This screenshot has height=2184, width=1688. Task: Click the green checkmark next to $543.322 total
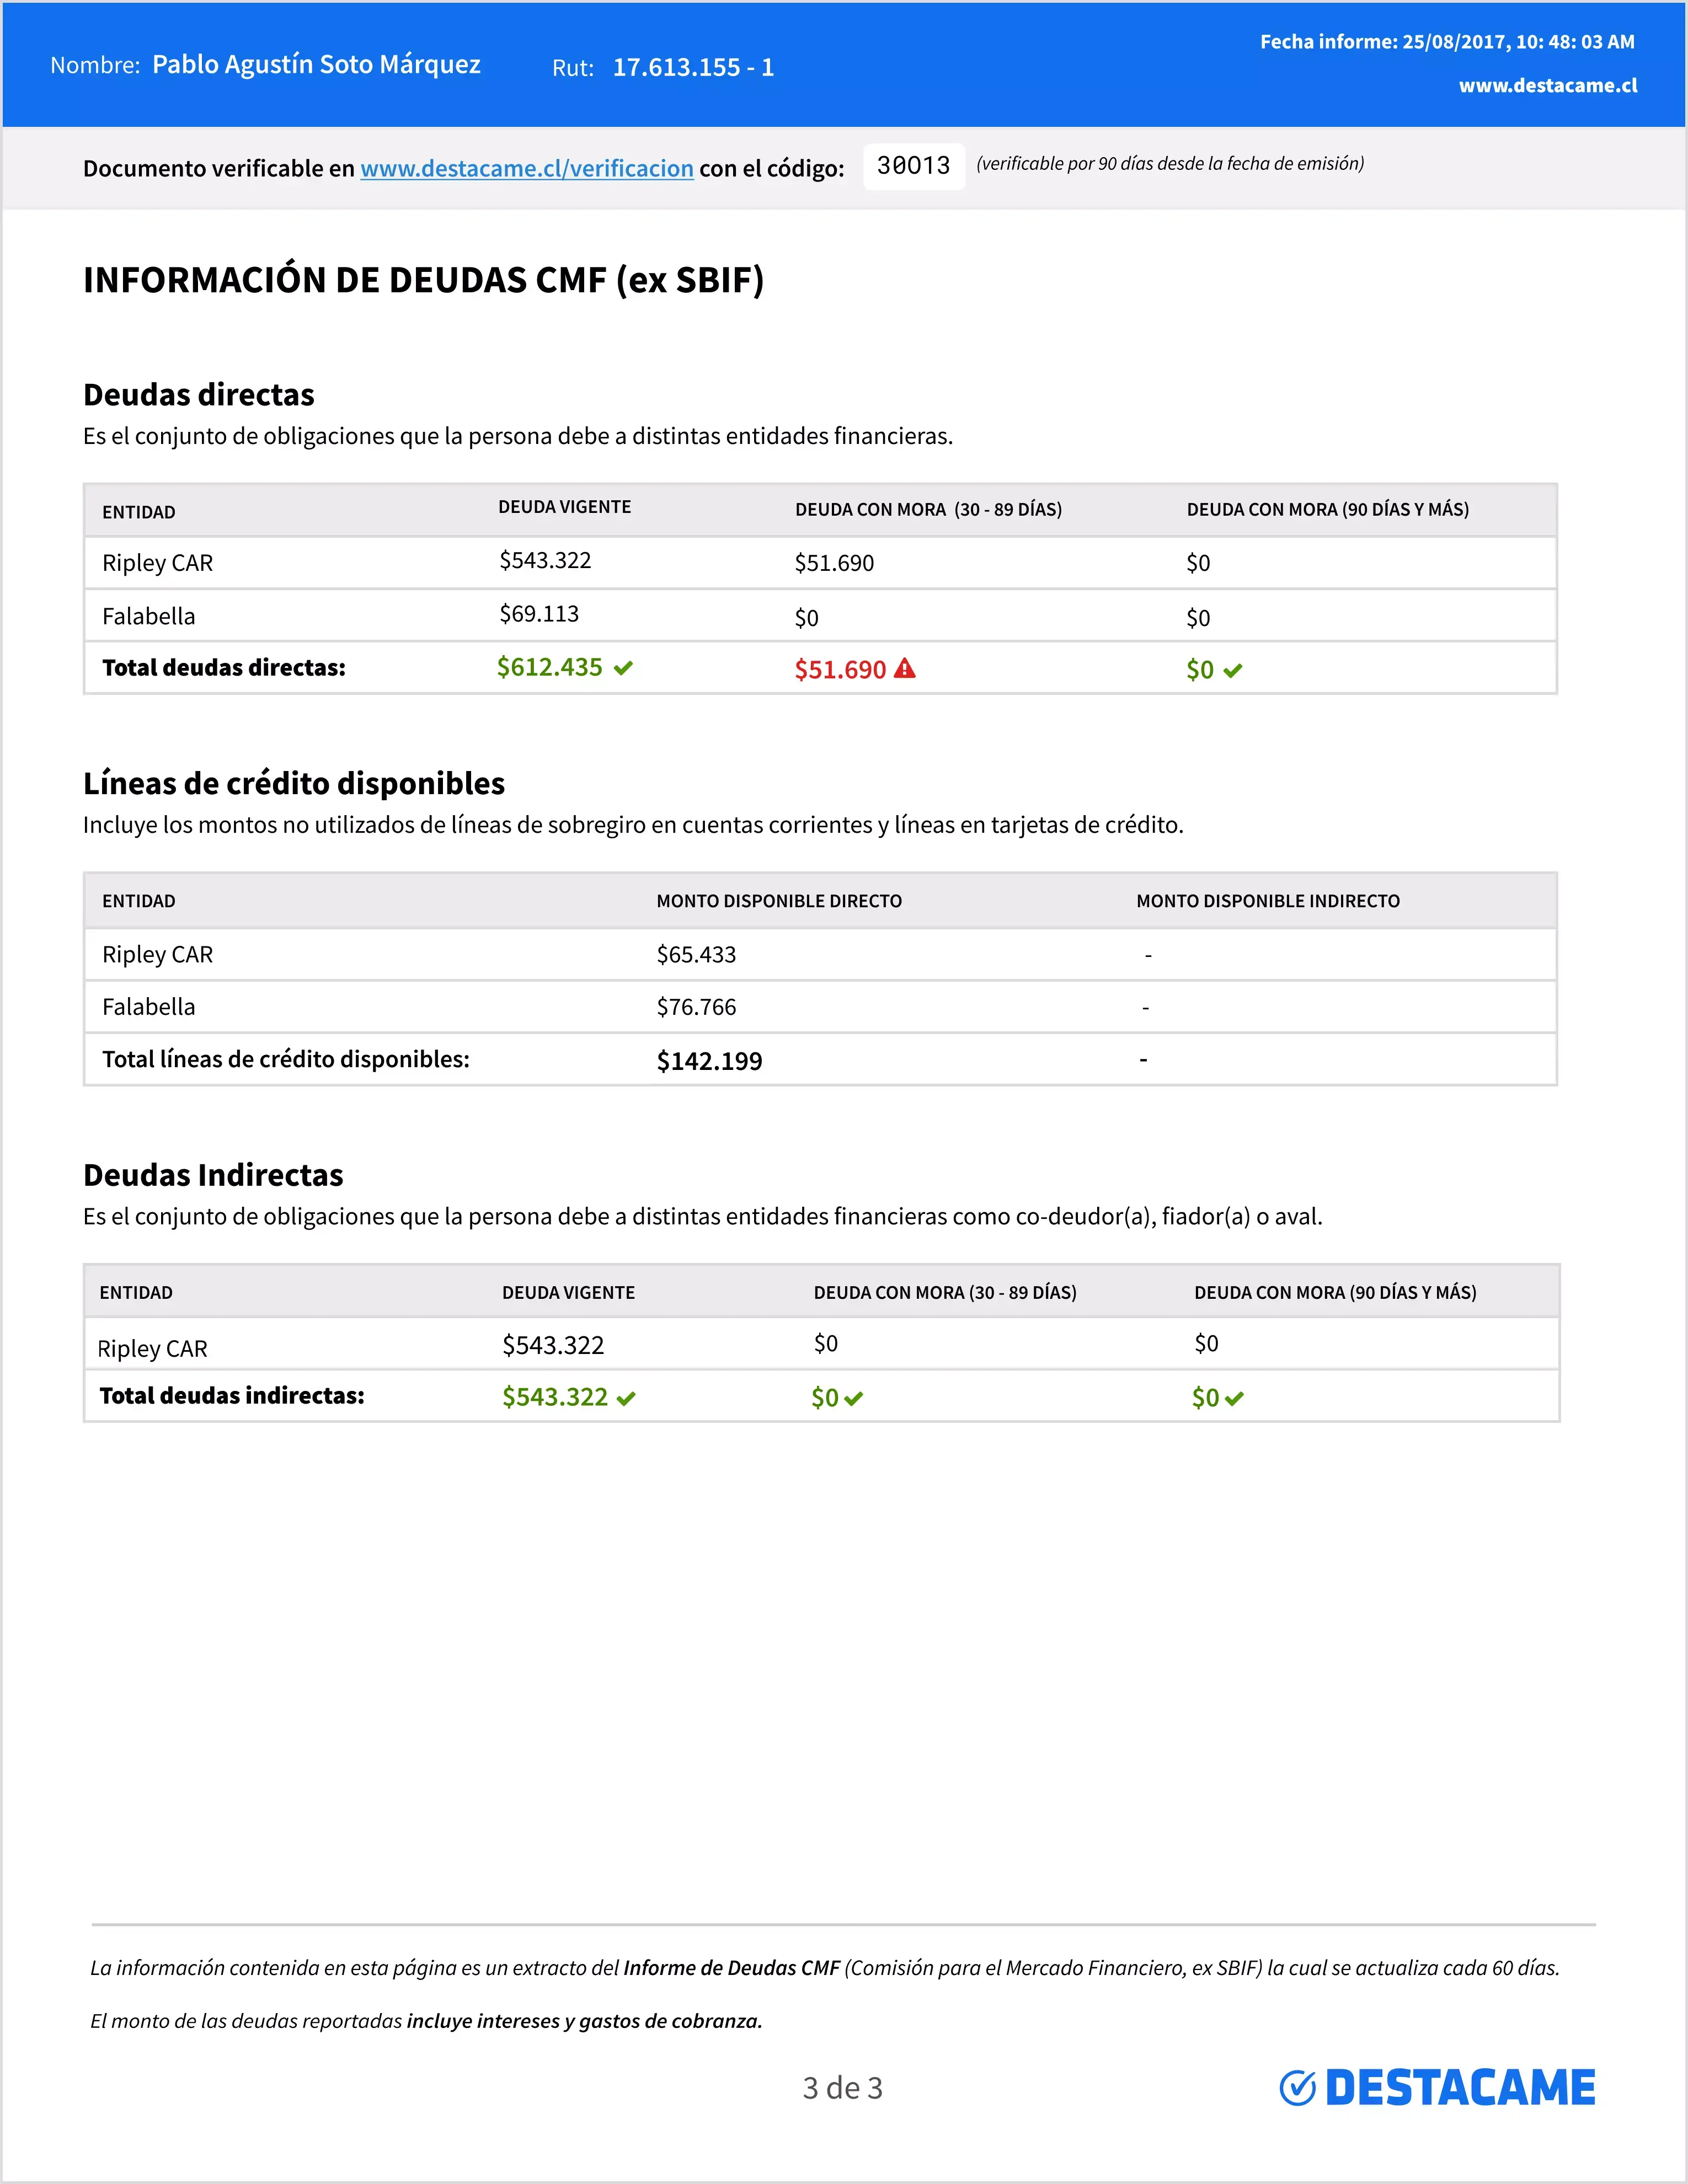626,1398
